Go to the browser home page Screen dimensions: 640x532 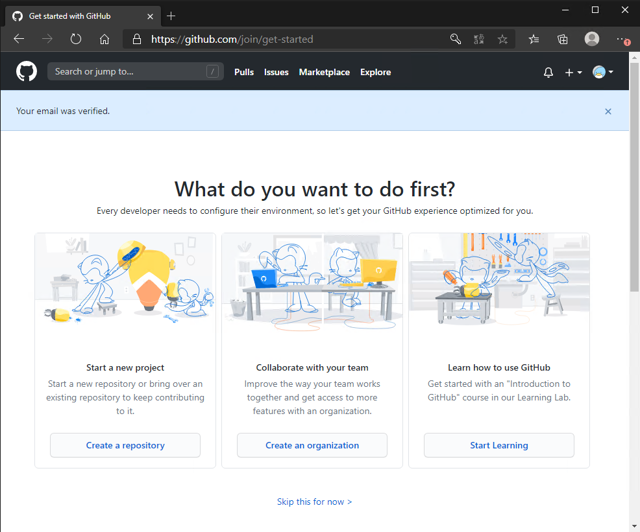tap(104, 39)
